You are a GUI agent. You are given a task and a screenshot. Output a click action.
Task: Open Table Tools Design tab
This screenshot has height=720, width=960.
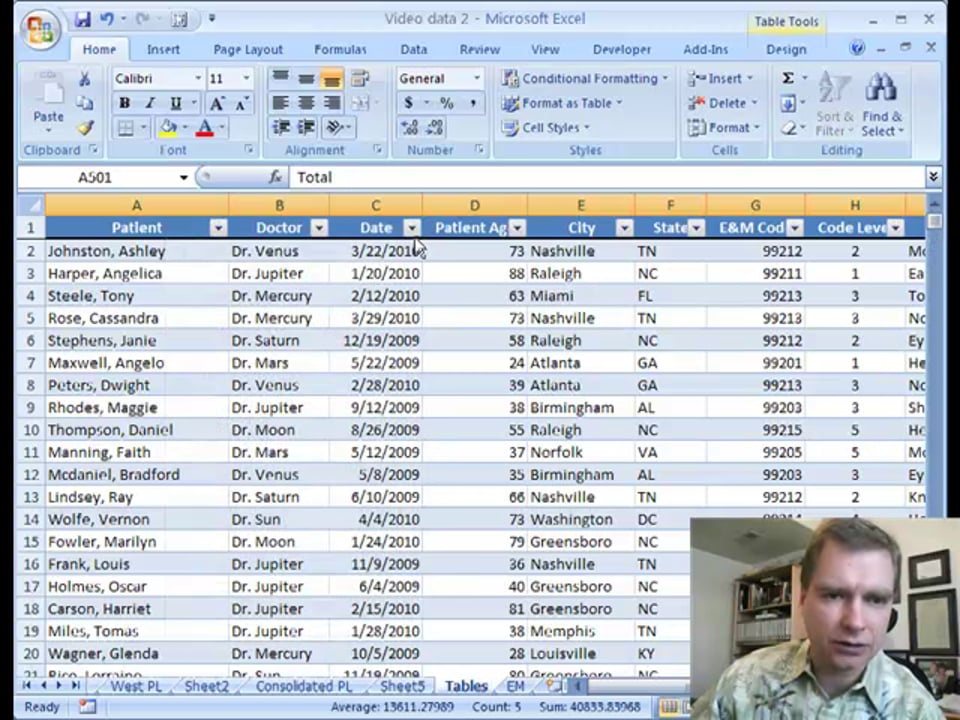786,50
